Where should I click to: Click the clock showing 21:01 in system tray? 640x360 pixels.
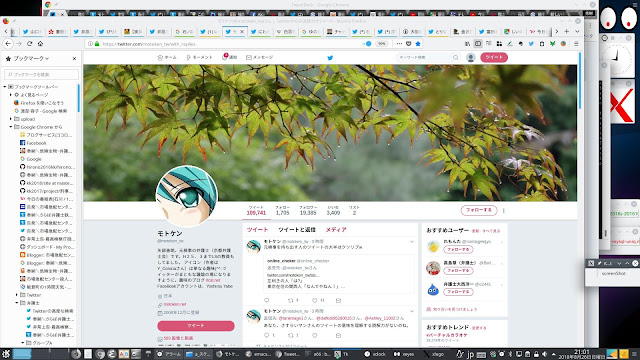582,354
